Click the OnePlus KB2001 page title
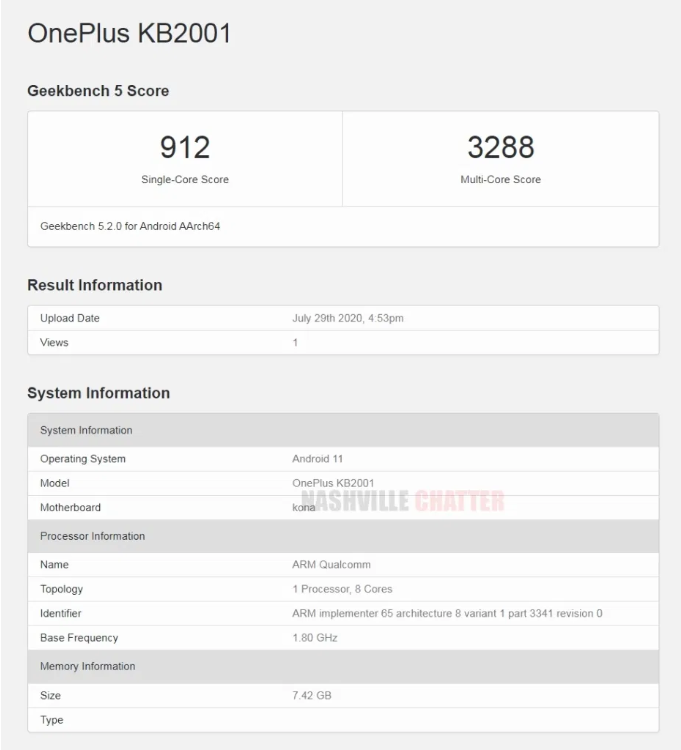This screenshot has width=681, height=750. pyautogui.click(x=129, y=33)
